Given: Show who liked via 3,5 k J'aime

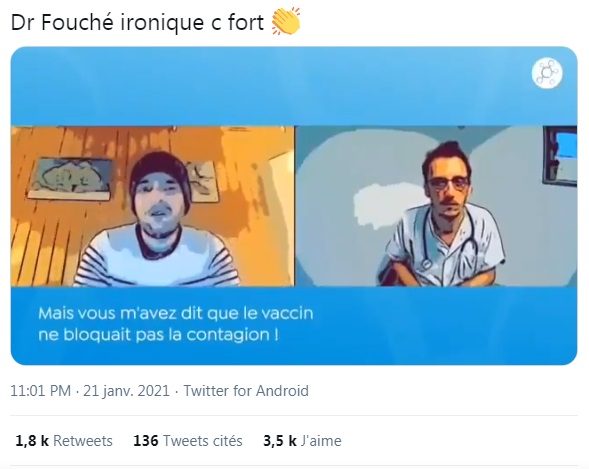Looking at the screenshot, I should click(x=302, y=441).
